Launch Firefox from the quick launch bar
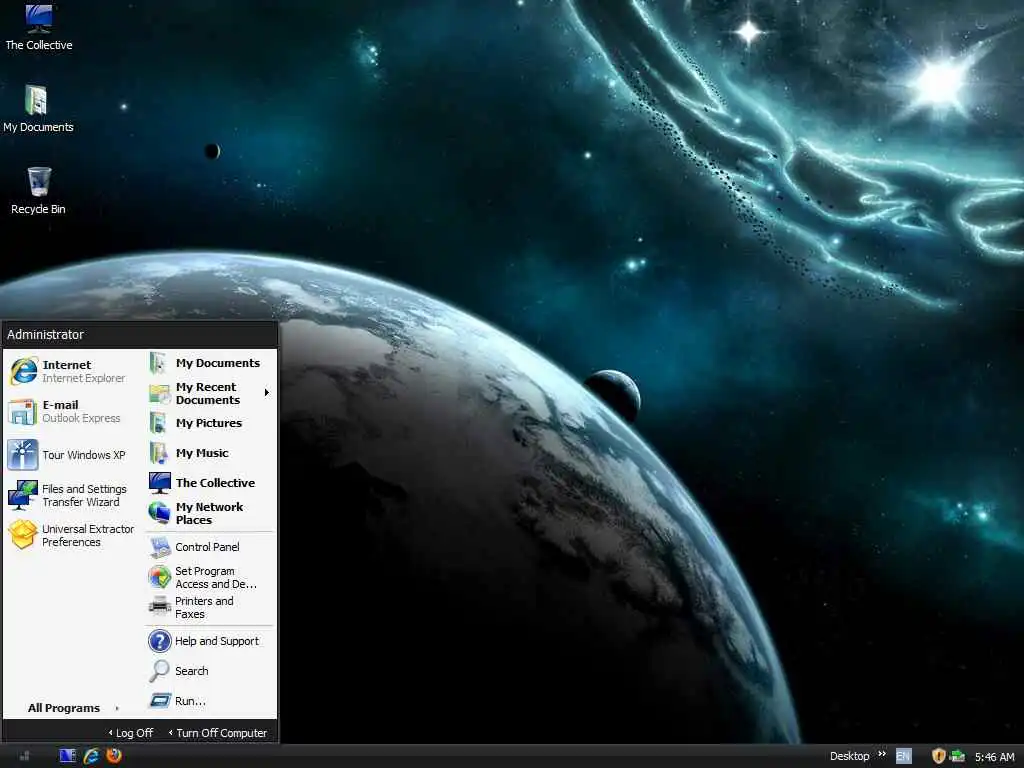Viewport: 1024px width, 768px height. [114, 756]
